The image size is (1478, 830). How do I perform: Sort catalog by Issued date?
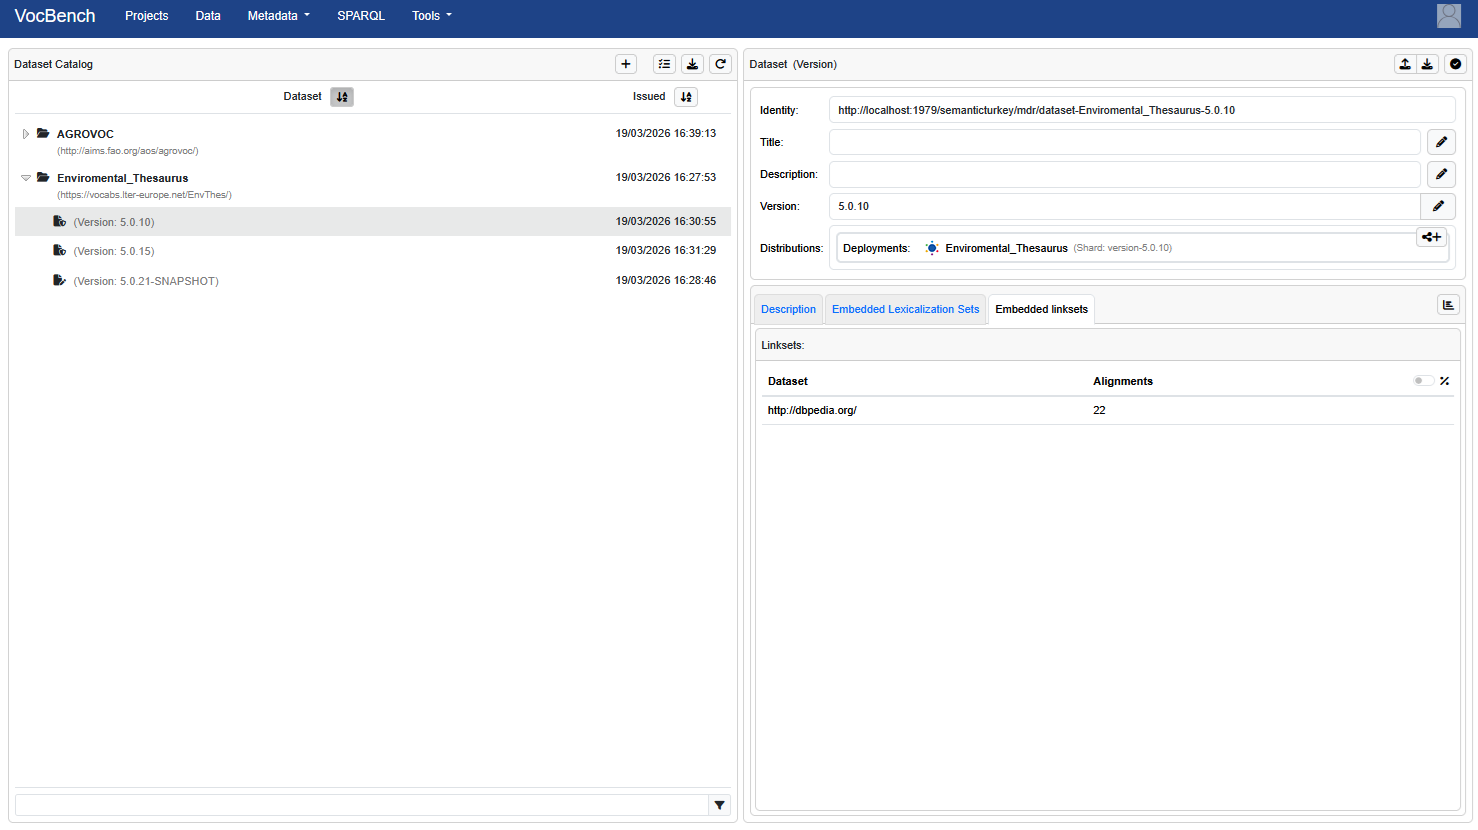pyautogui.click(x=686, y=97)
